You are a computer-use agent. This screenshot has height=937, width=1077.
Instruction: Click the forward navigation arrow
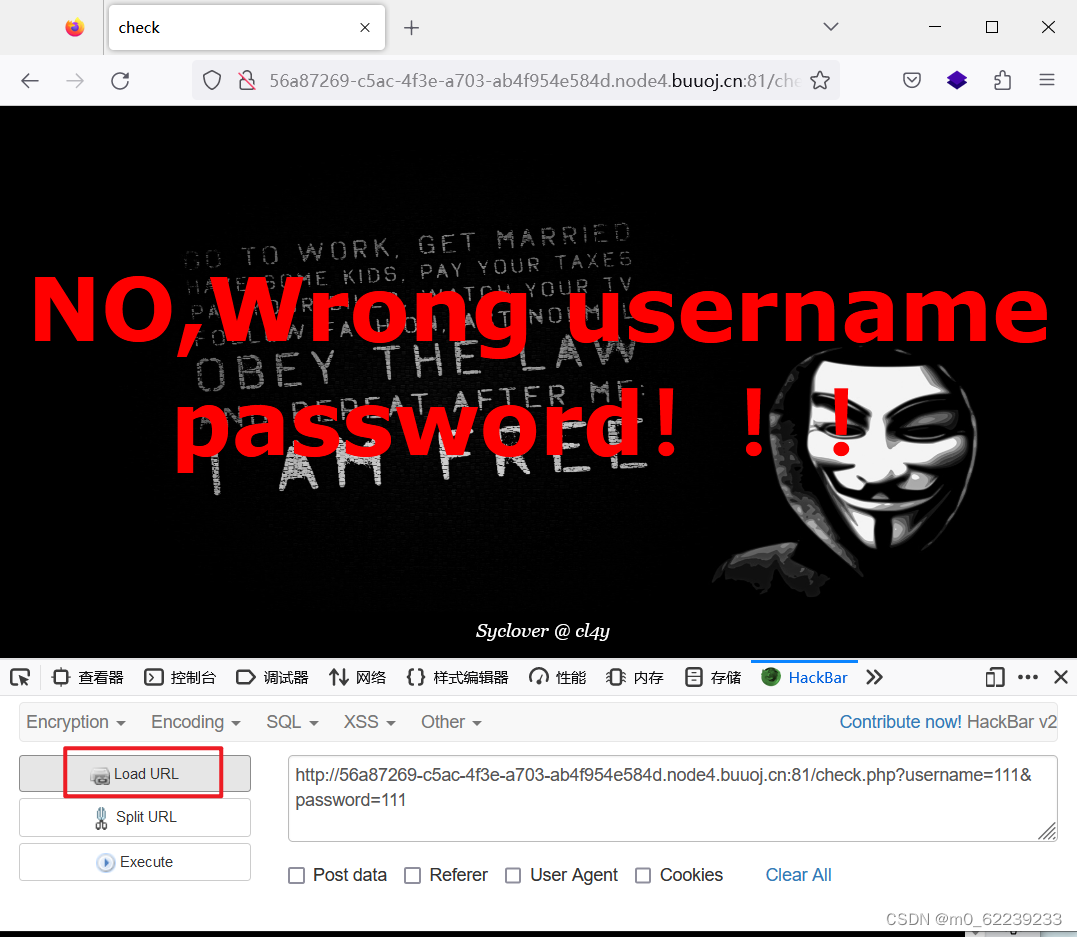pos(75,81)
